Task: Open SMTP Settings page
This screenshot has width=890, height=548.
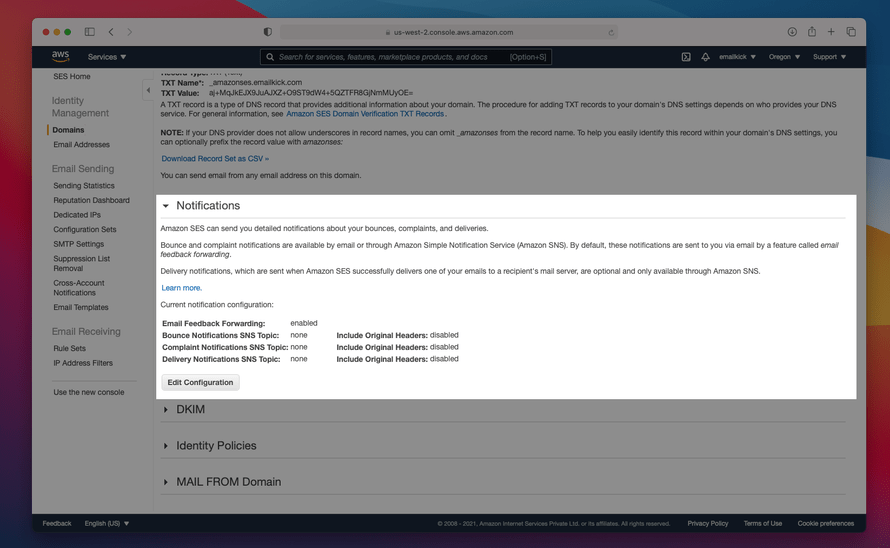Action: 78,244
